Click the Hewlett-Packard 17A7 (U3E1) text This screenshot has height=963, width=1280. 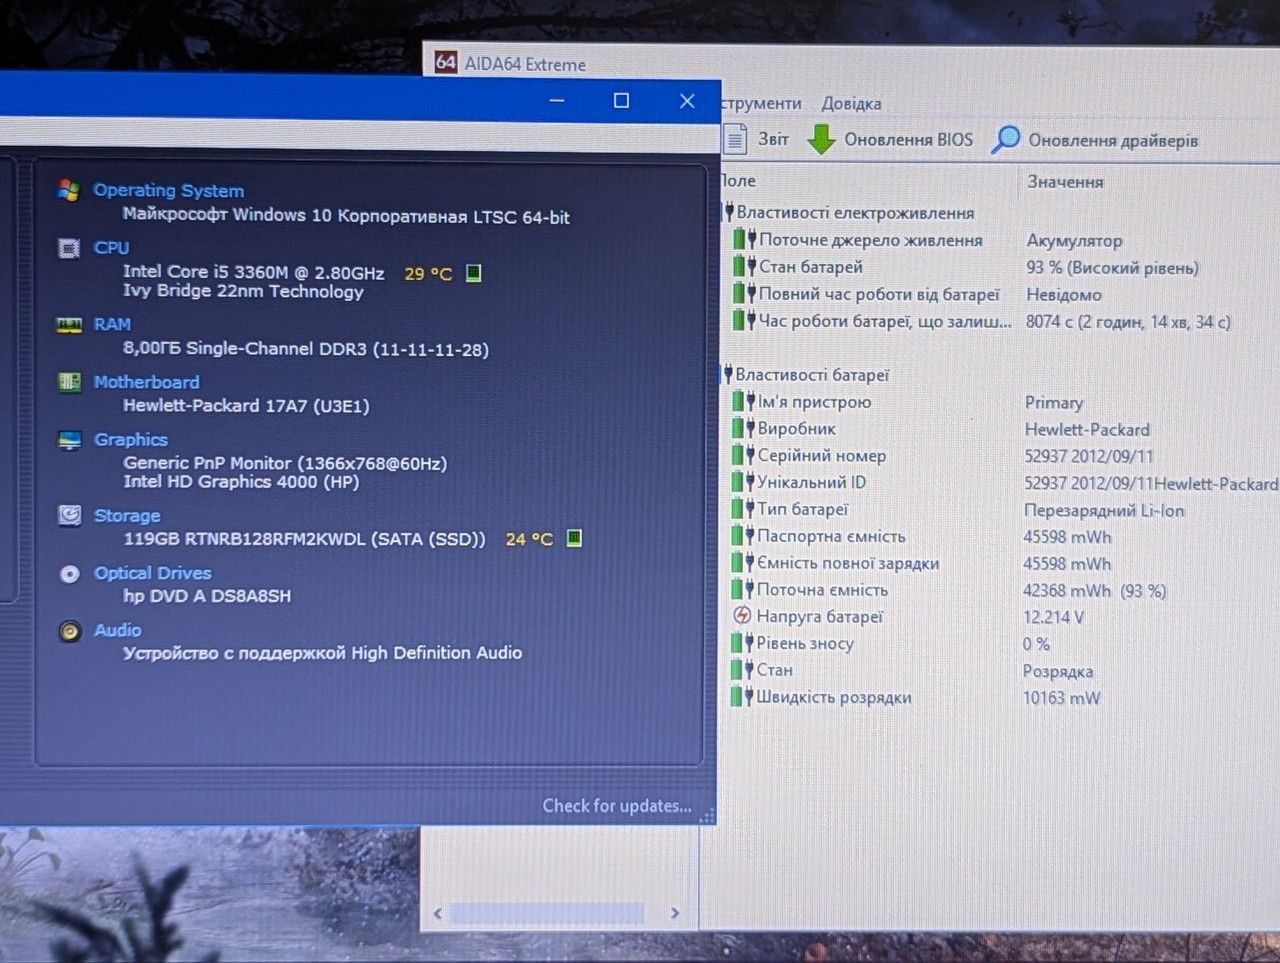pos(246,406)
